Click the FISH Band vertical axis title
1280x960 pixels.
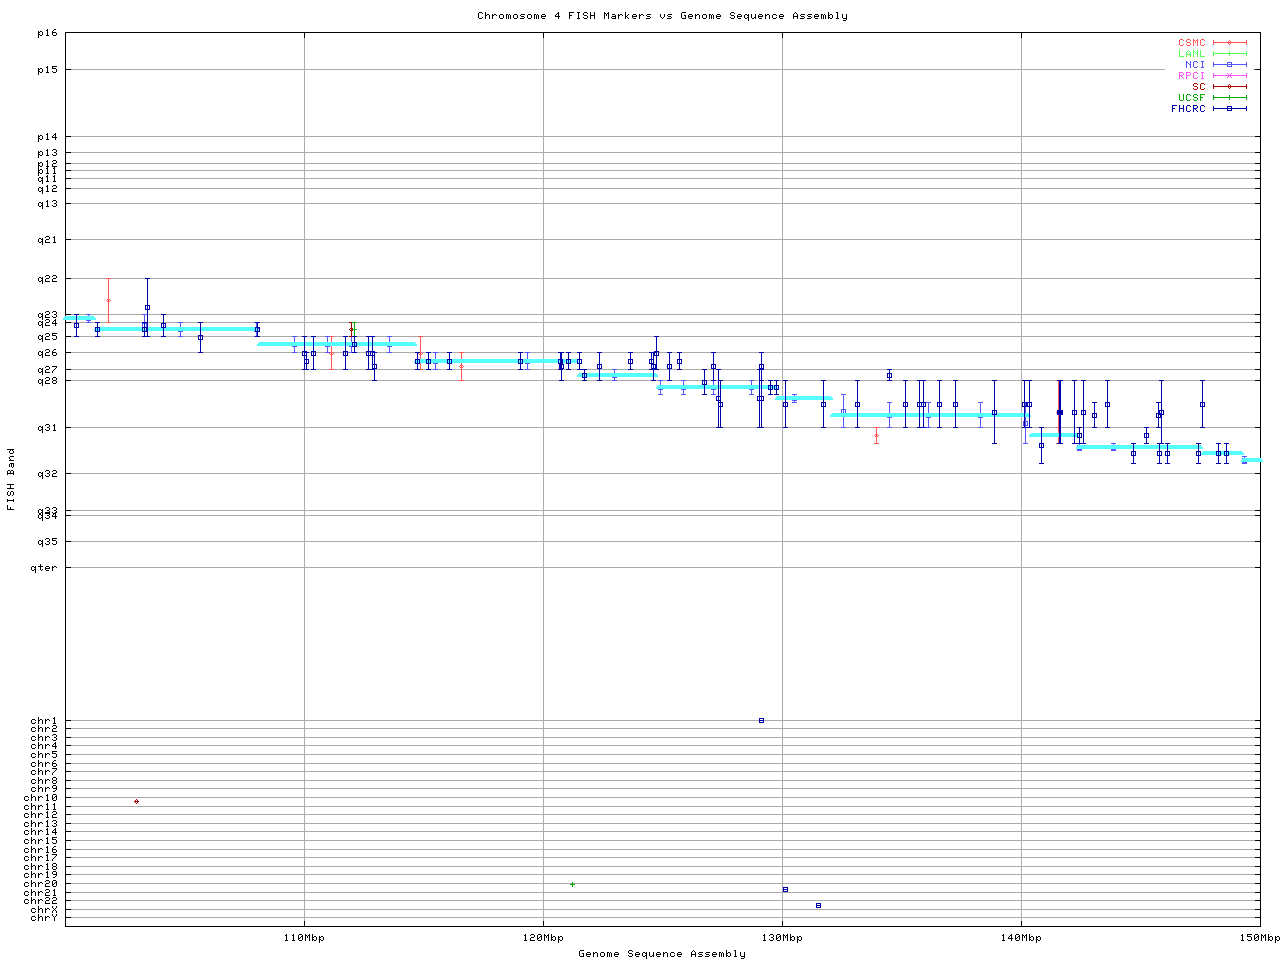(x=11, y=479)
